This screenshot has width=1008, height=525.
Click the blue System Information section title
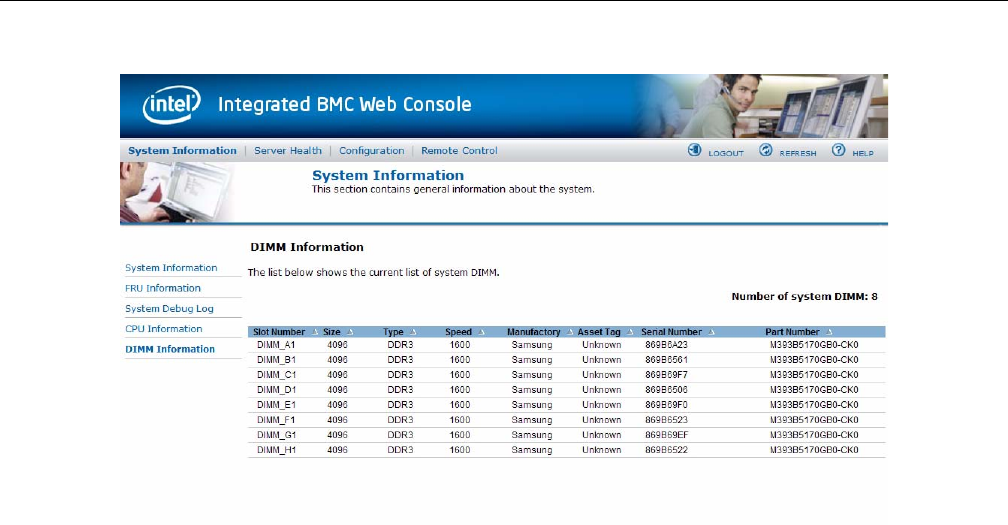[388, 175]
